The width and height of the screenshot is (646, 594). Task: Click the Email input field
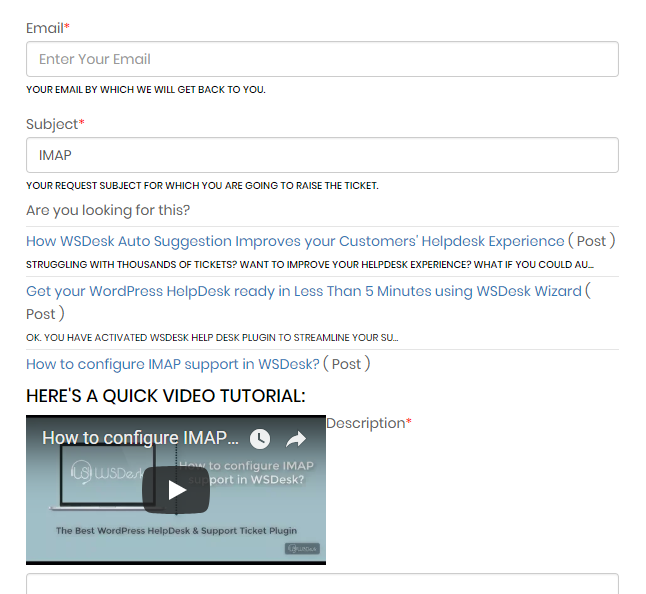click(322, 59)
